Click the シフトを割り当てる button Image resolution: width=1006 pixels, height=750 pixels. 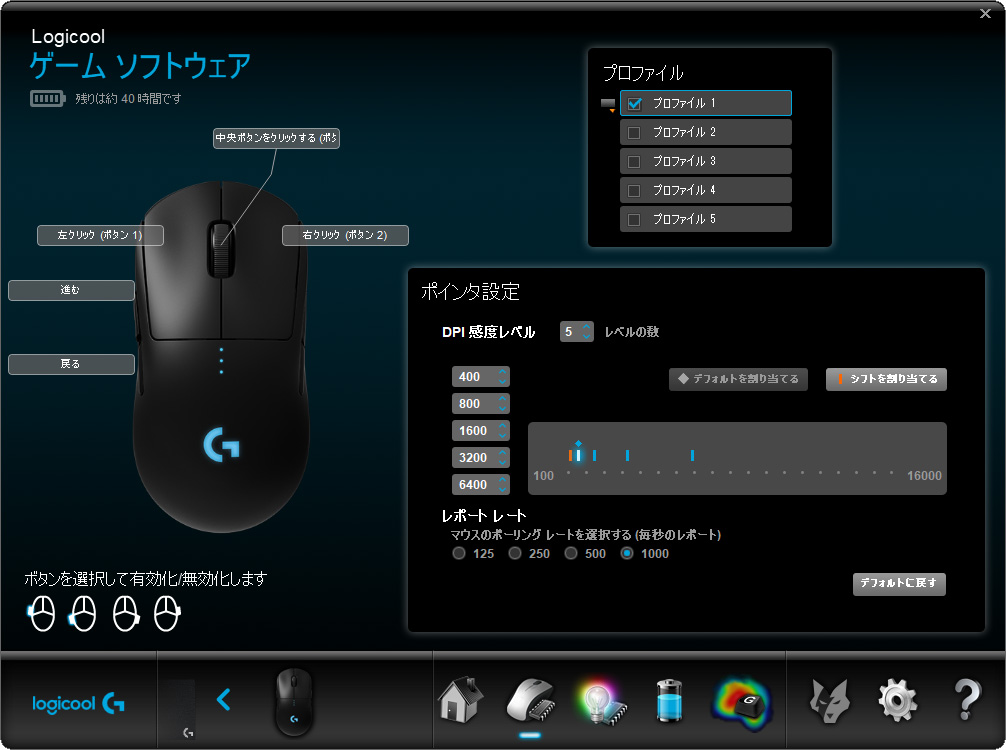(x=886, y=379)
